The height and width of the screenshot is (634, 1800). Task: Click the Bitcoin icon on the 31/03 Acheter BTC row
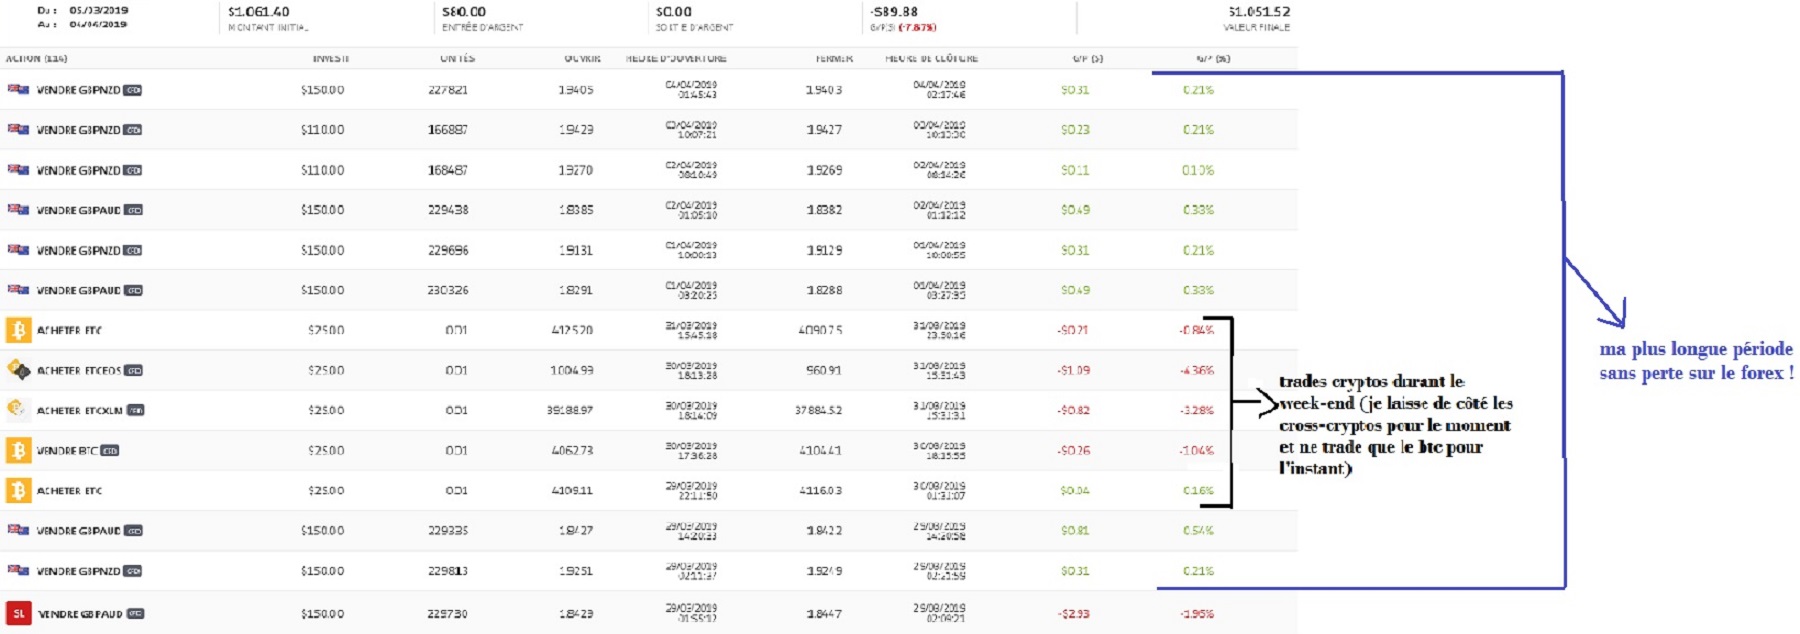pyautogui.click(x=18, y=330)
